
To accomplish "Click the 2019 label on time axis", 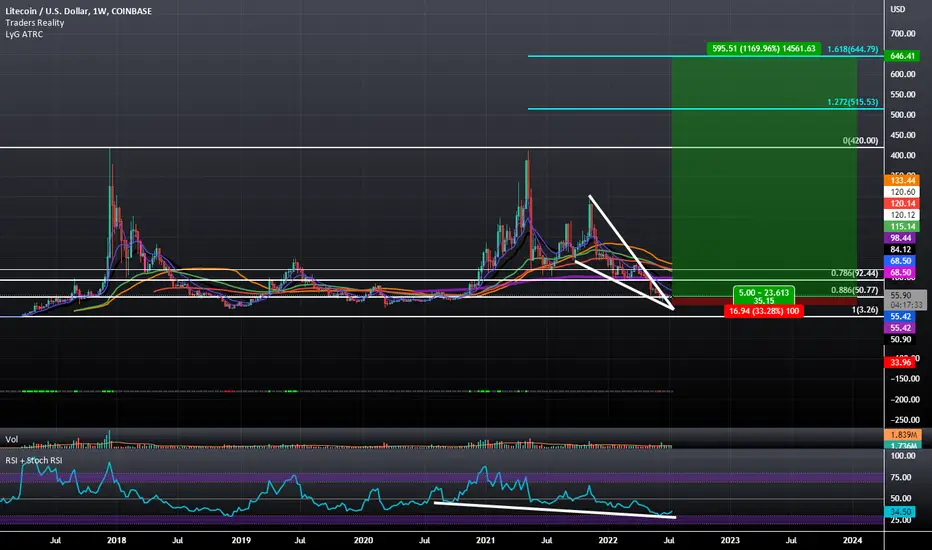I will [241, 540].
